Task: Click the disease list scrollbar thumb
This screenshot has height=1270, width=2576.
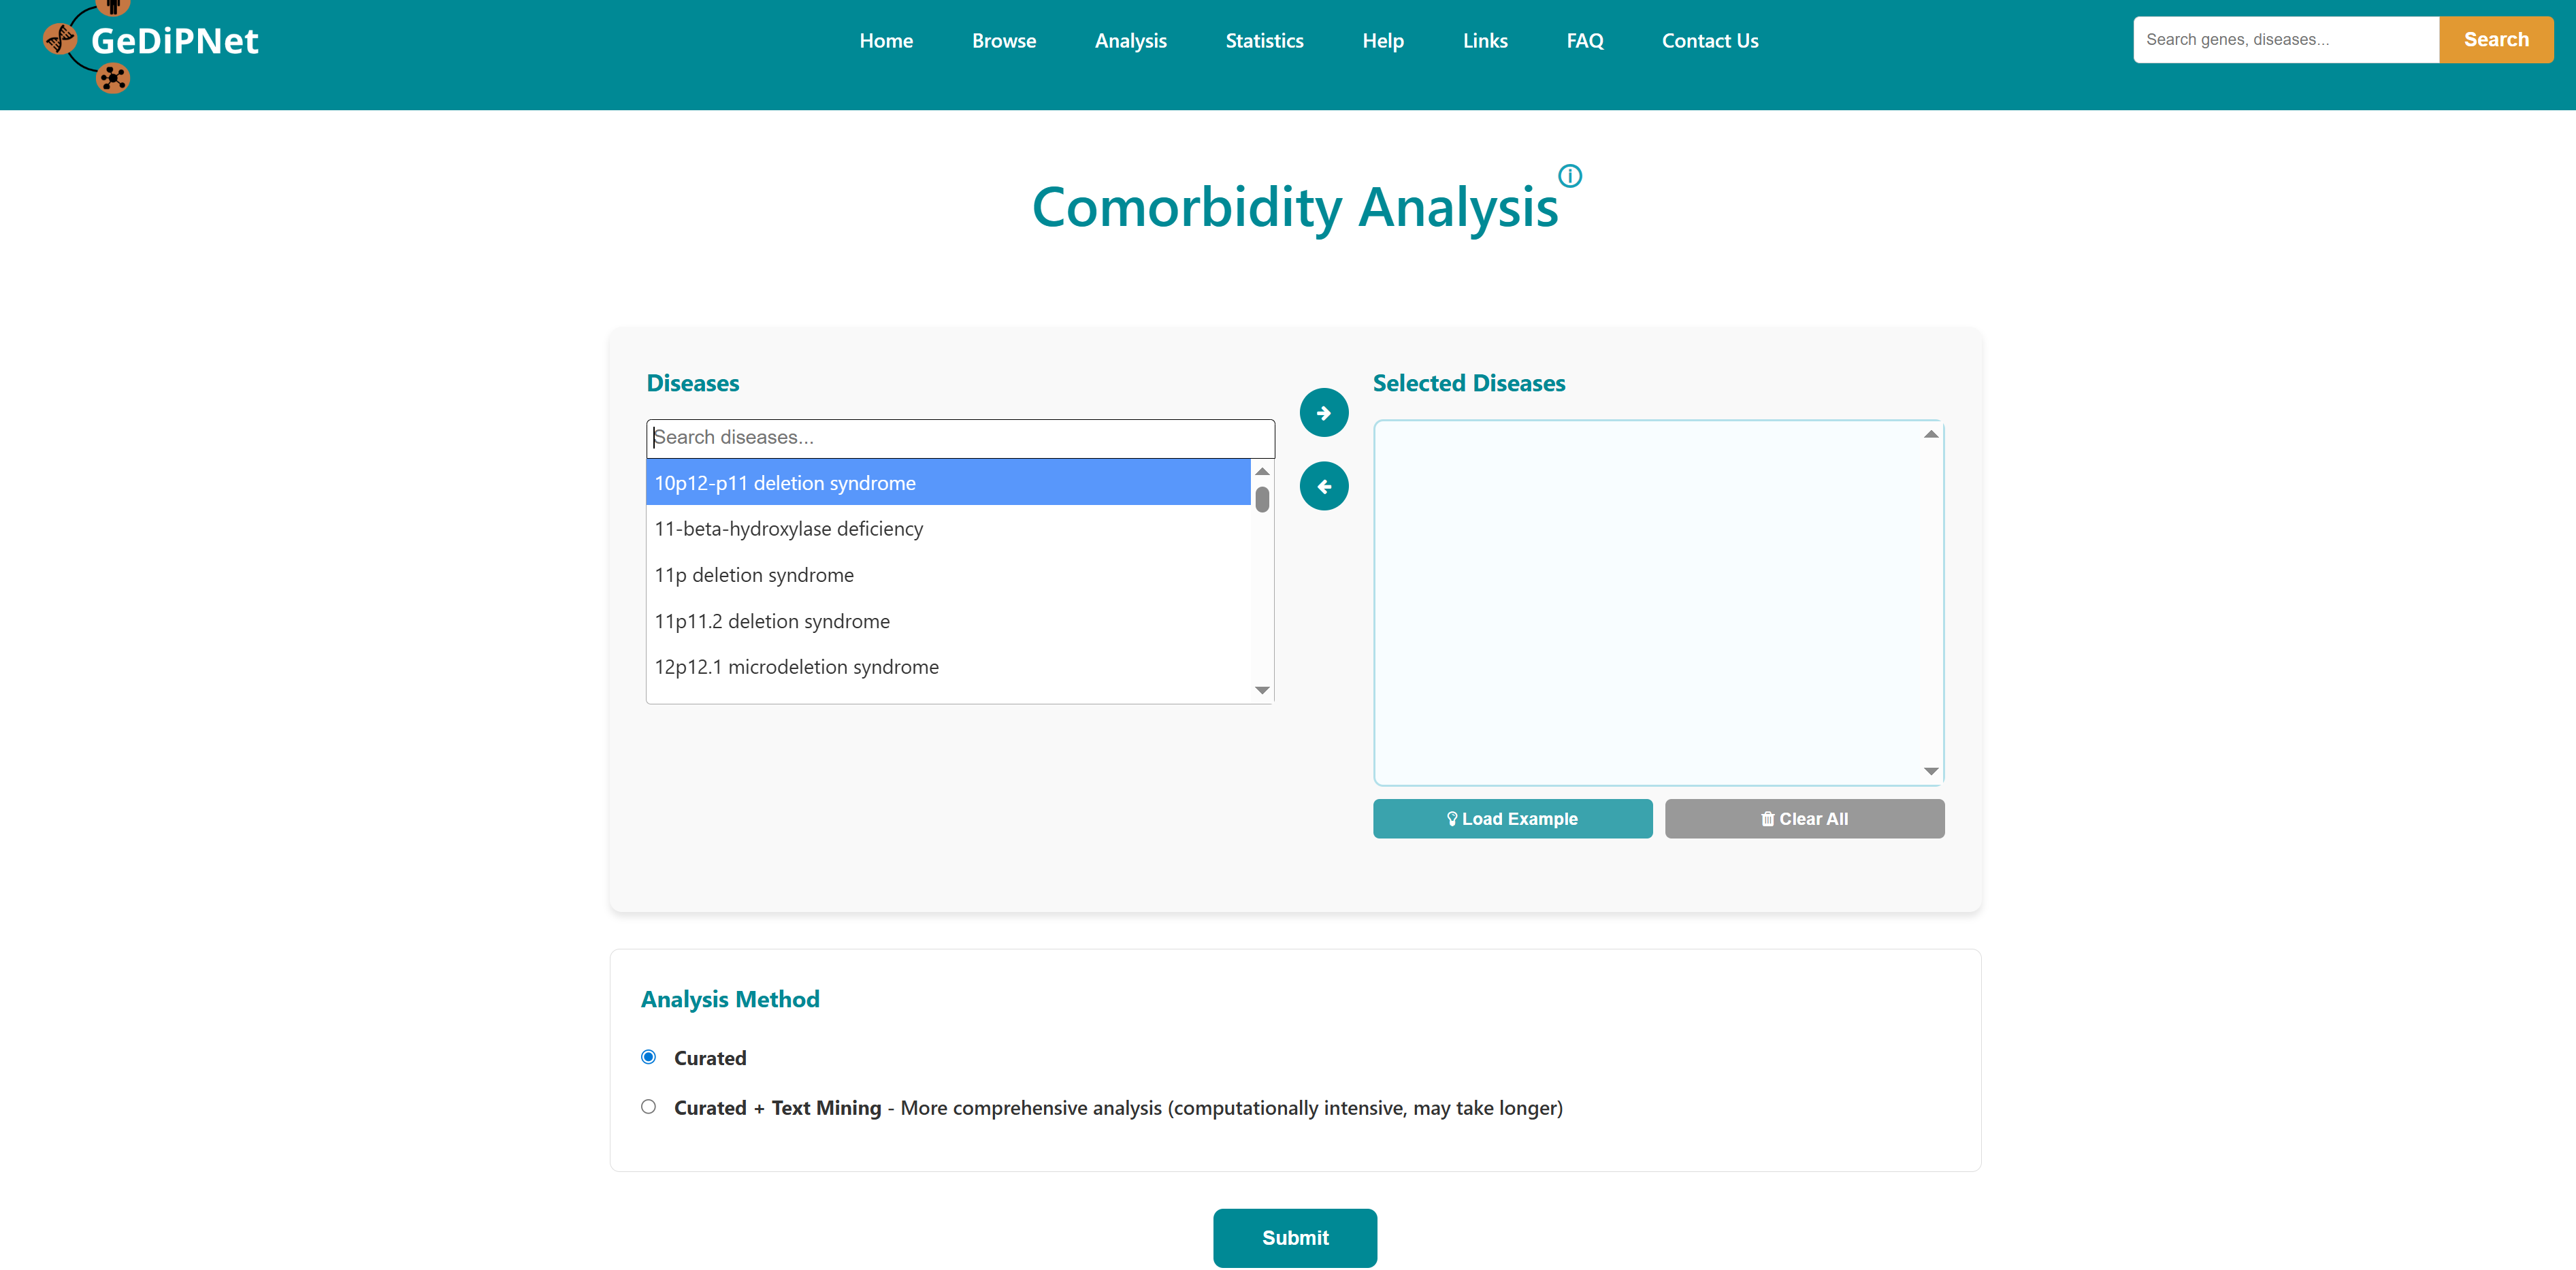Action: 1262,499
